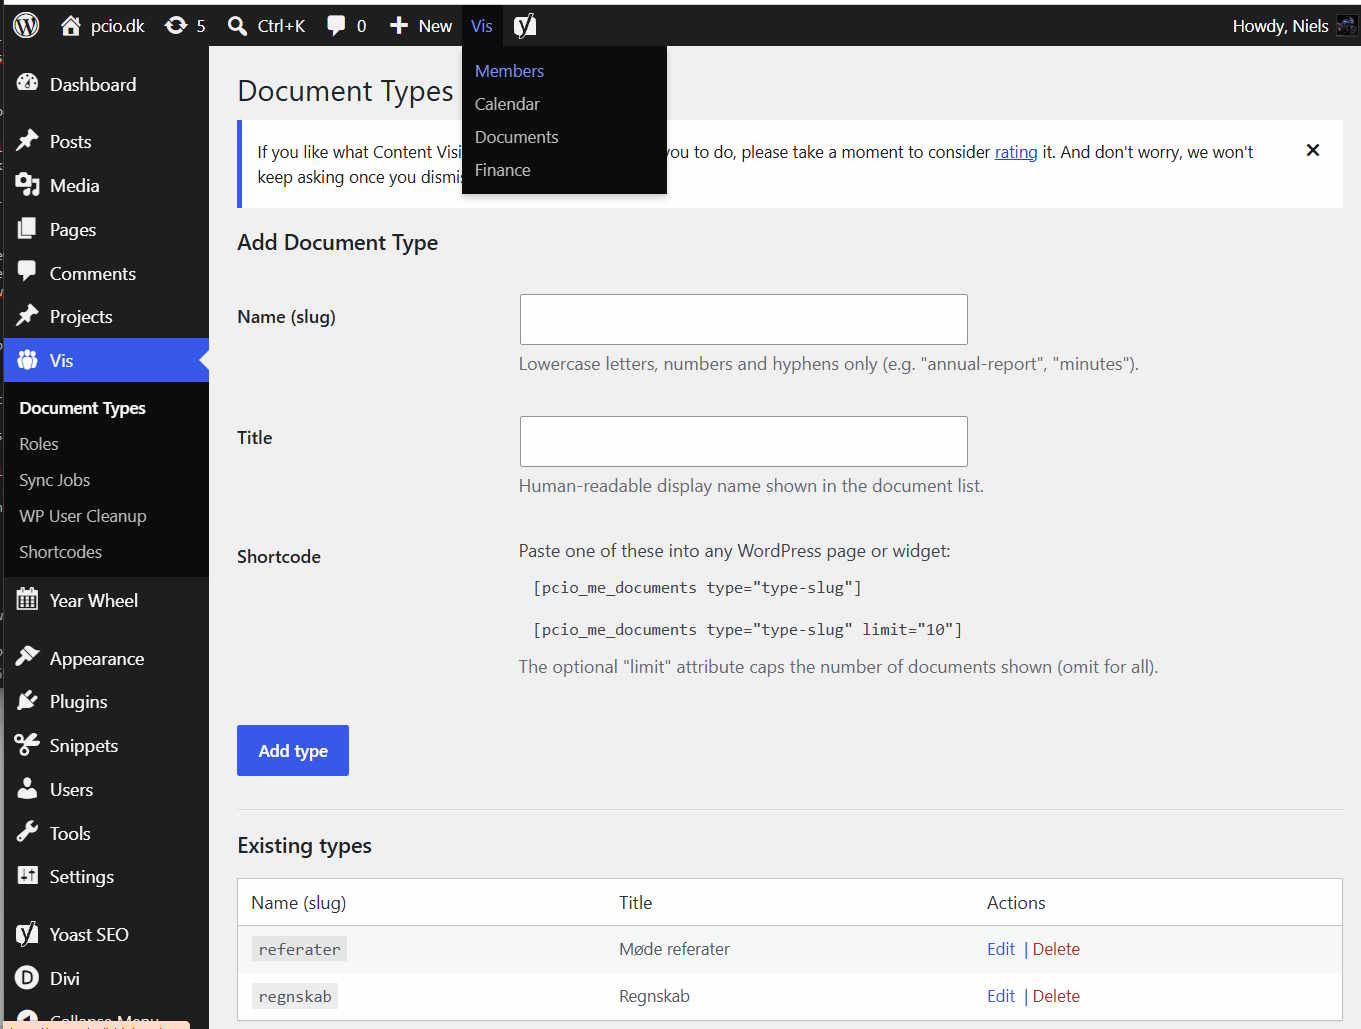The width and height of the screenshot is (1361, 1029).
Task: Click the first pcio_me_documents shortcode text
Action: click(697, 587)
